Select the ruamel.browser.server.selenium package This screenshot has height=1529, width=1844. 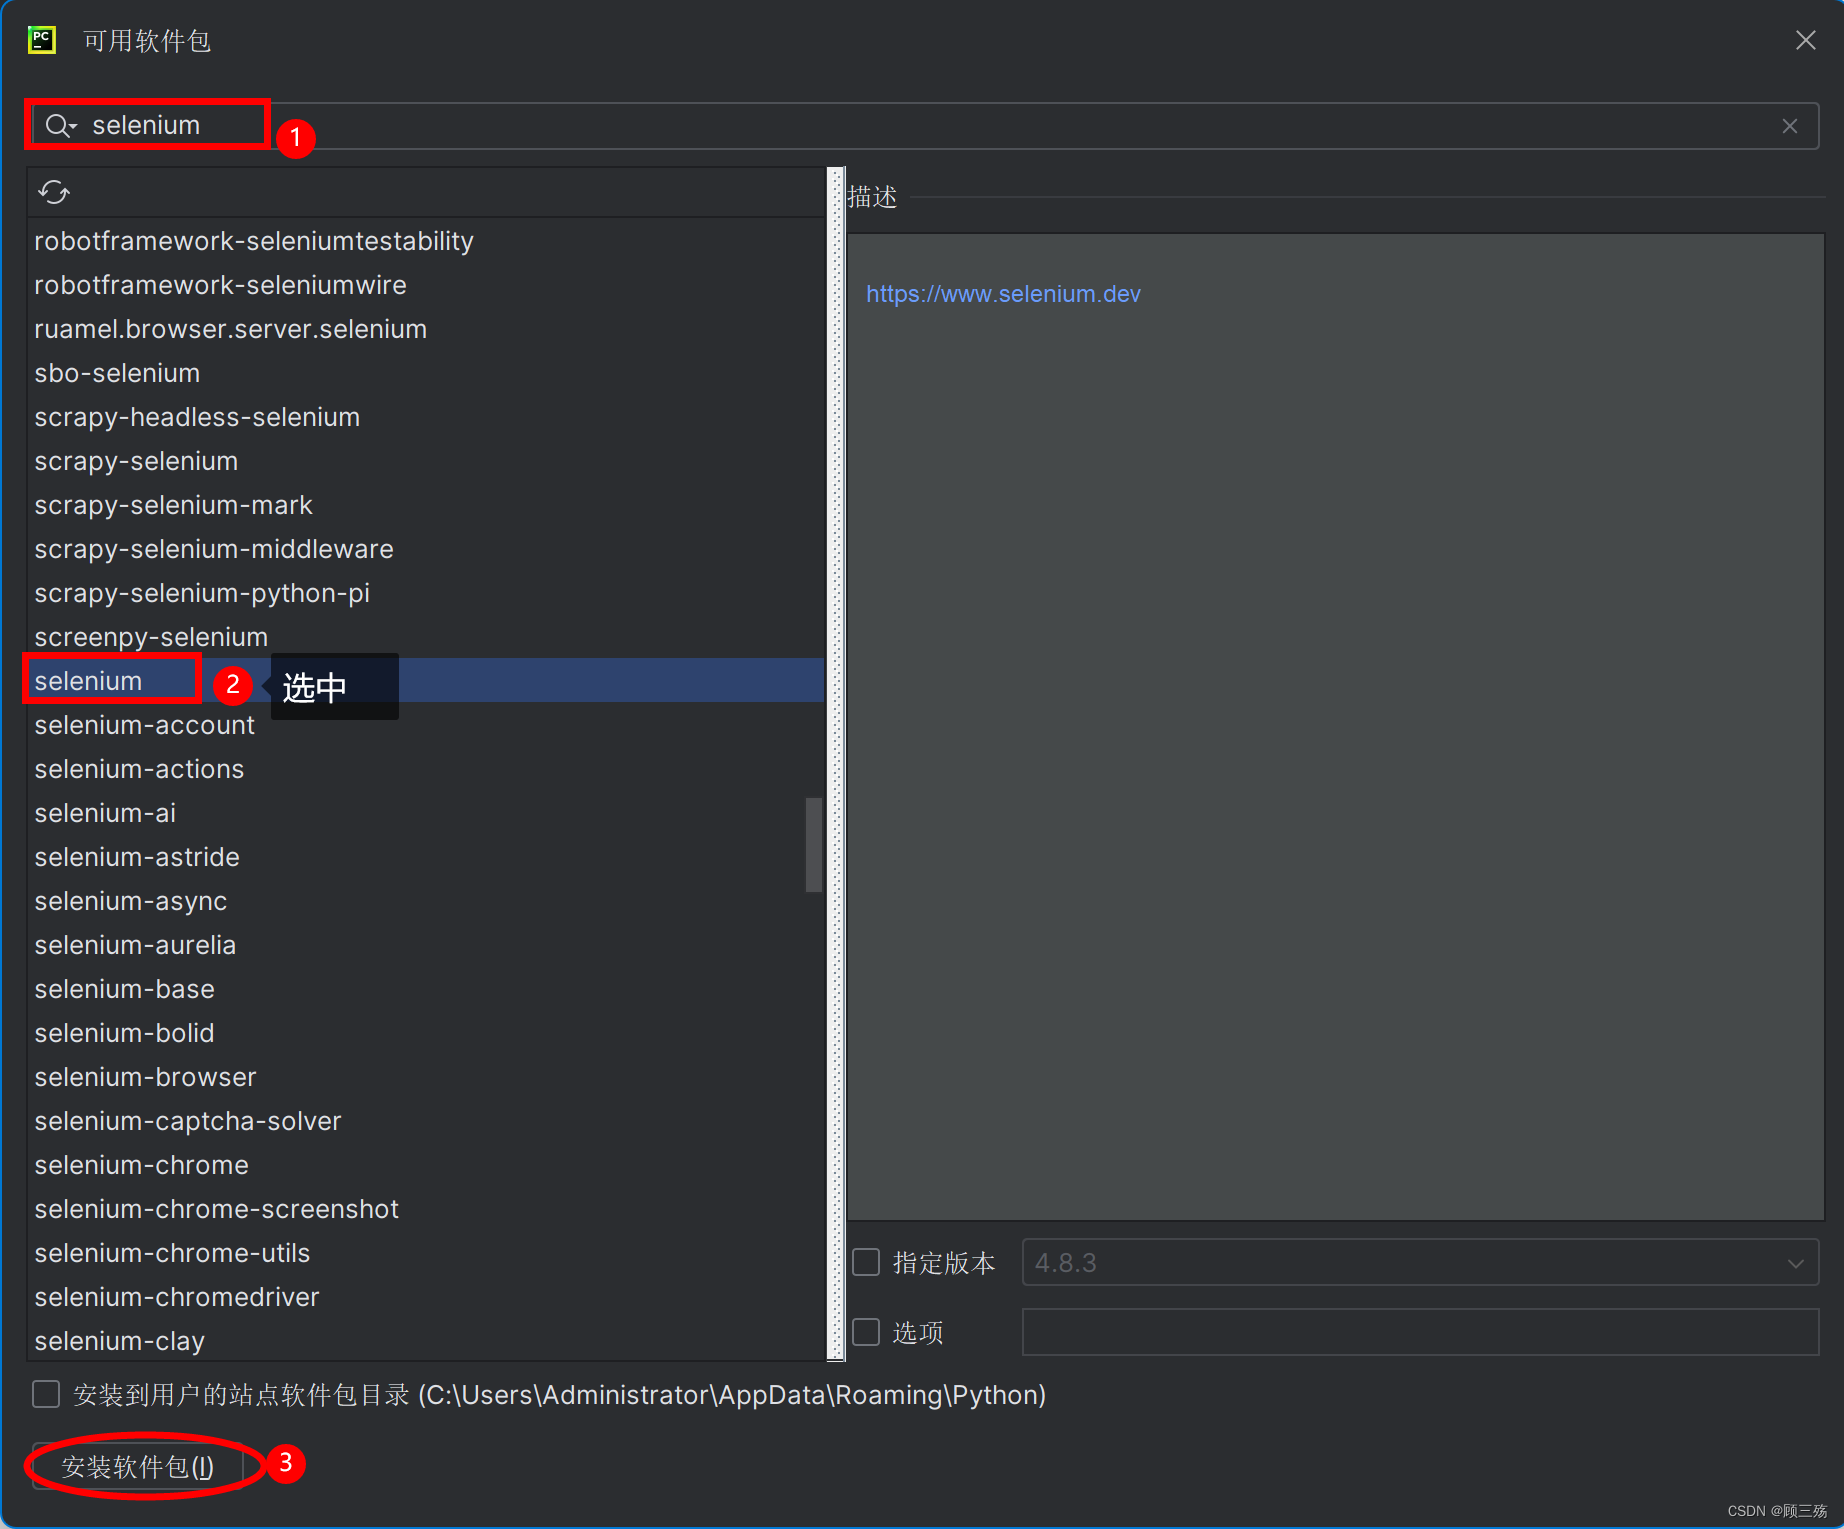coord(426,329)
